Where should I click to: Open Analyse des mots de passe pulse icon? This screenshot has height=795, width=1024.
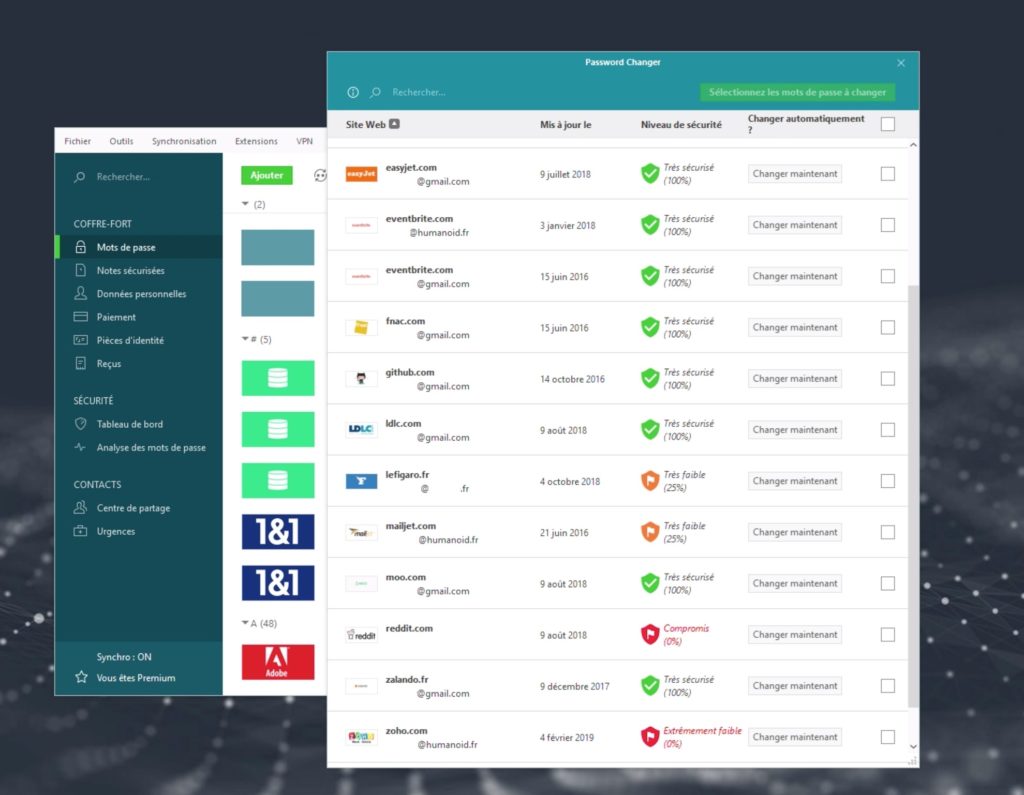tap(80, 447)
